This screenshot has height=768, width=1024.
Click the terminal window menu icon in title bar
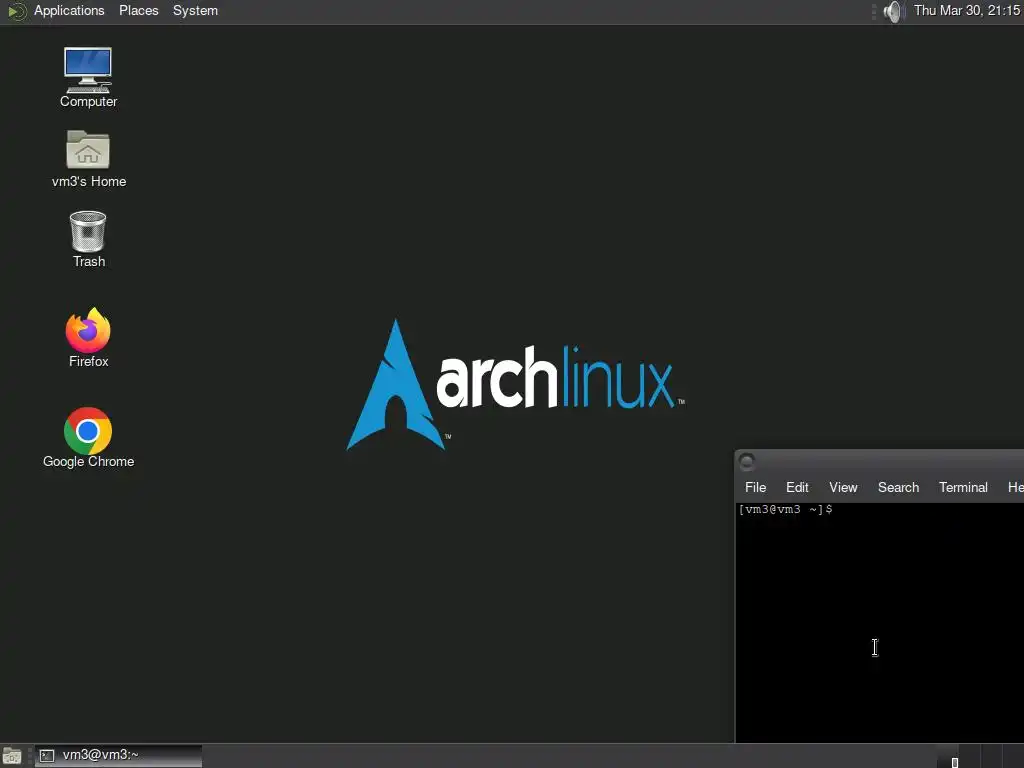[747, 462]
